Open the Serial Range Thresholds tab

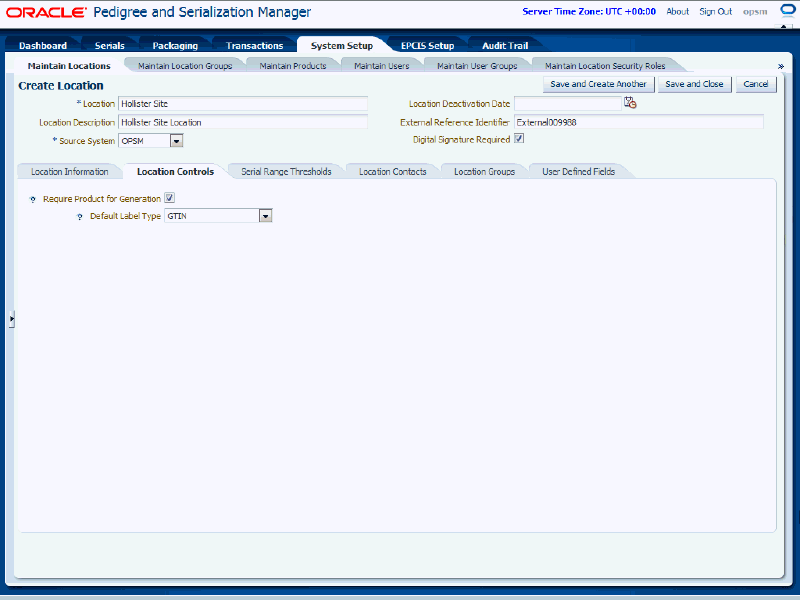point(286,171)
